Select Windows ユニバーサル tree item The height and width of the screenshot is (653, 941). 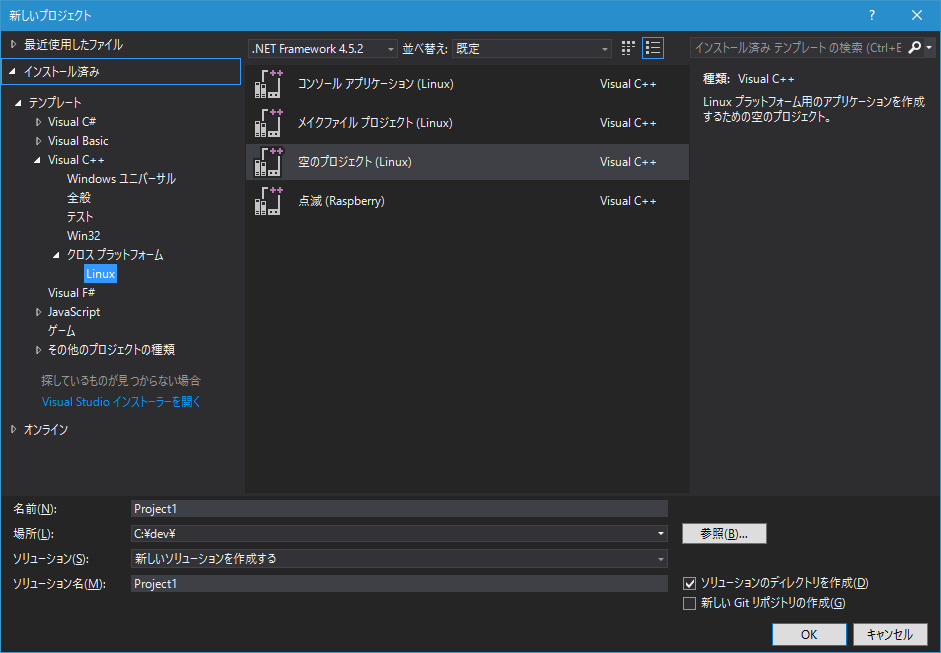pos(121,179)
